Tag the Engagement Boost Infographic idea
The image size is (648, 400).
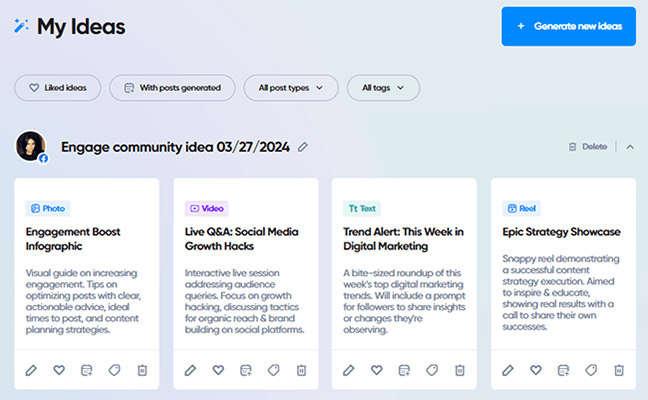(x=114, y=370)
